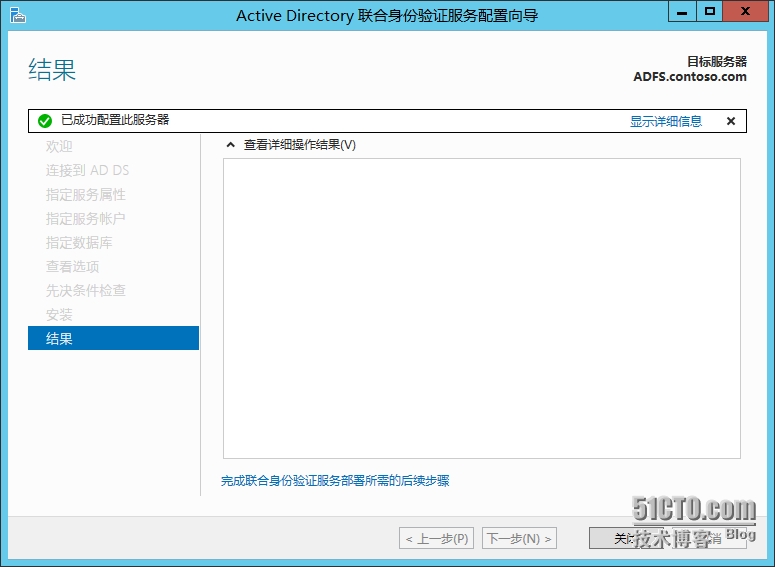The image size is (775, 567).
Task: Go to the 连接到 AD DS step
Action: point(87,170)
